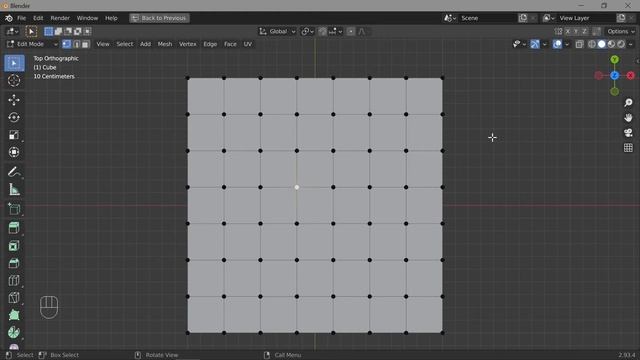The image size is (640, 360).
Task: Select the Scale tool
Action: click(14, 135)
